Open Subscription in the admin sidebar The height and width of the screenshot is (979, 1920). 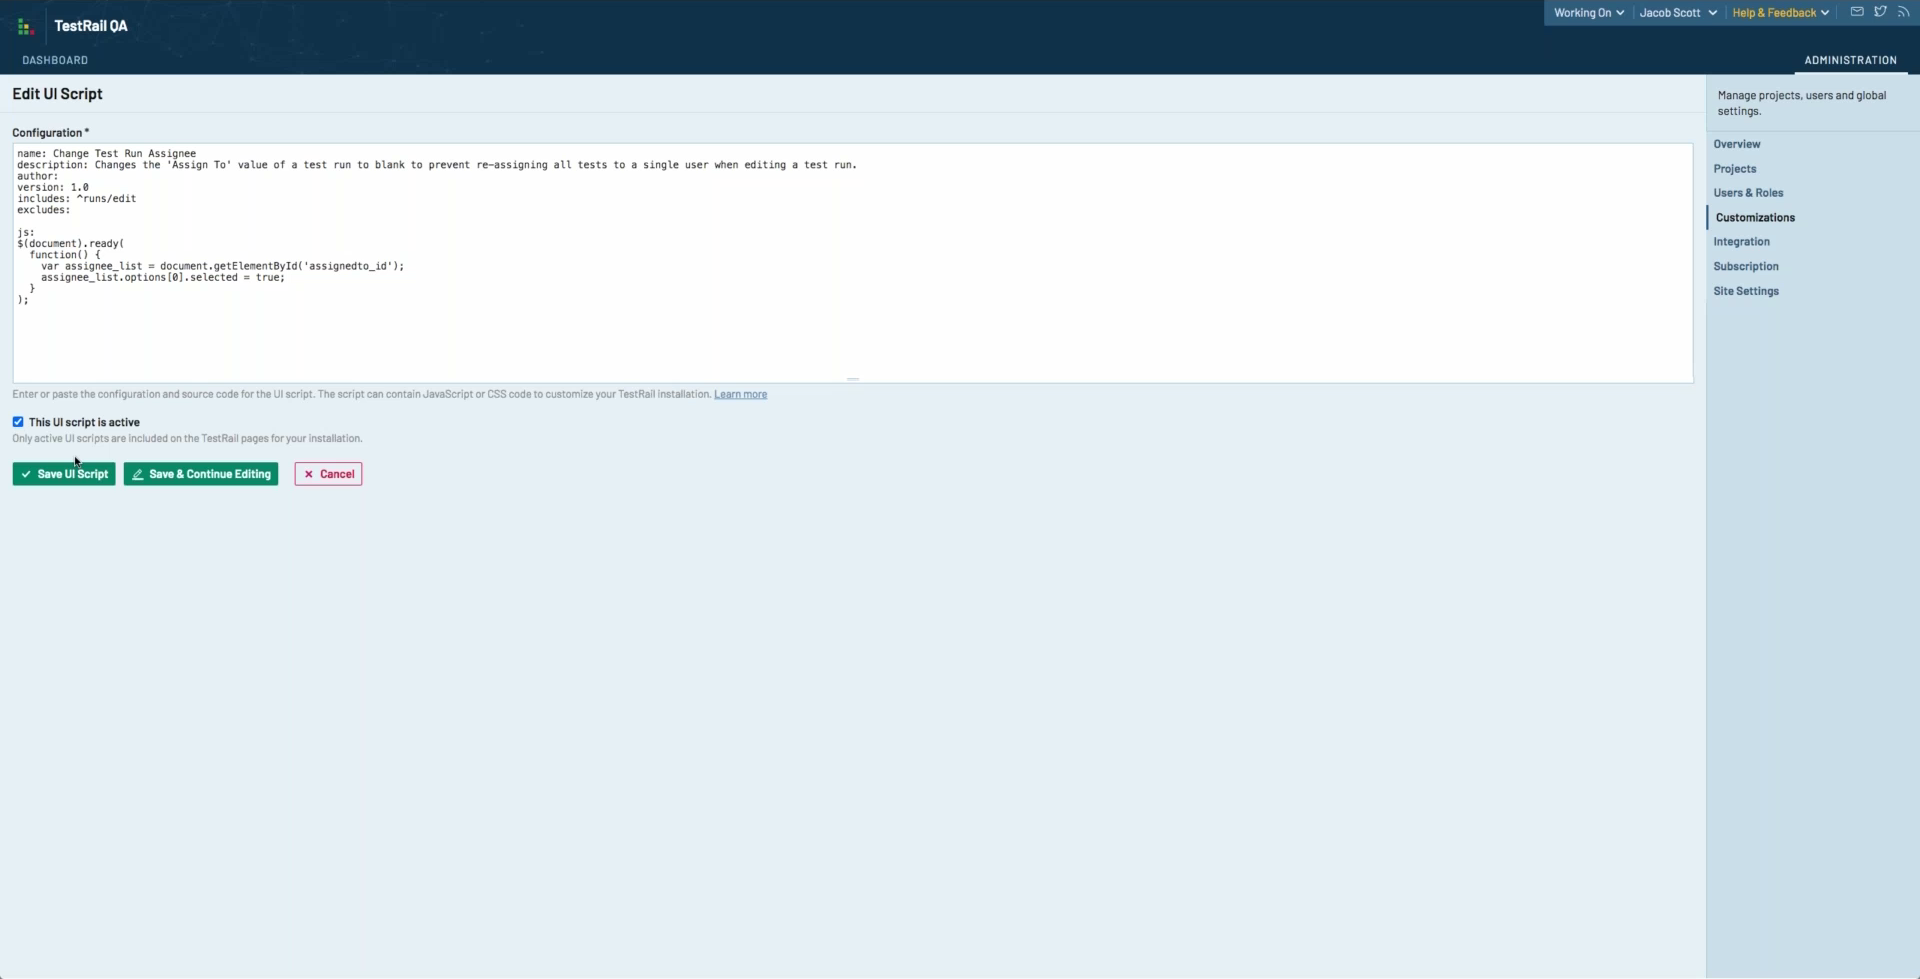tap(1745, 266)
